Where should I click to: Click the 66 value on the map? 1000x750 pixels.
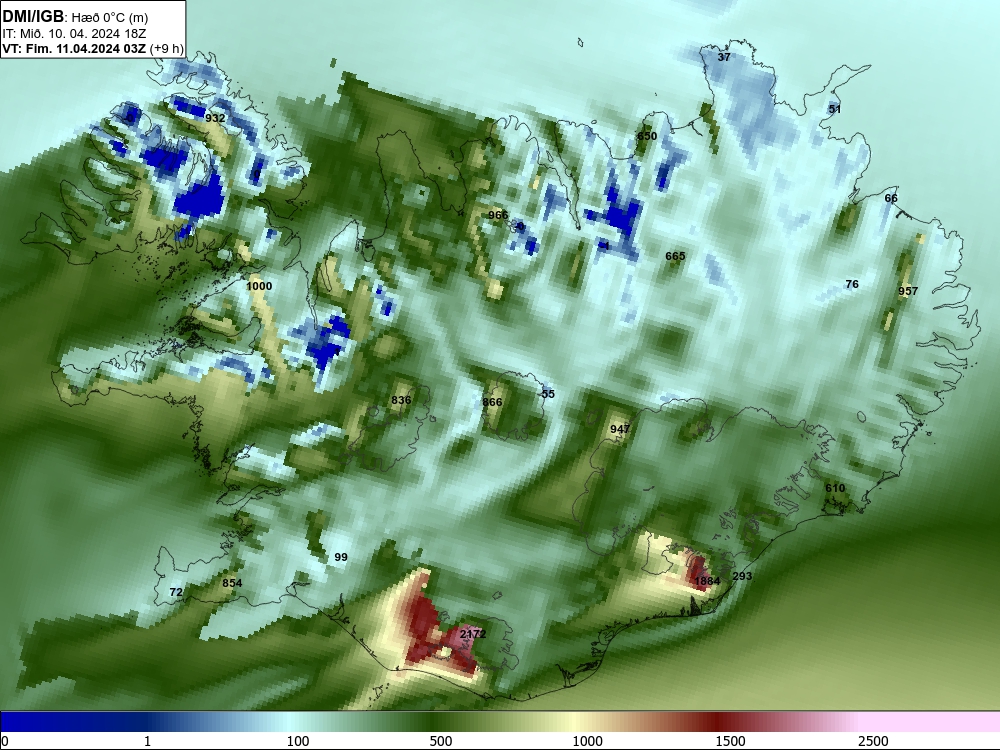pos(891,198)
